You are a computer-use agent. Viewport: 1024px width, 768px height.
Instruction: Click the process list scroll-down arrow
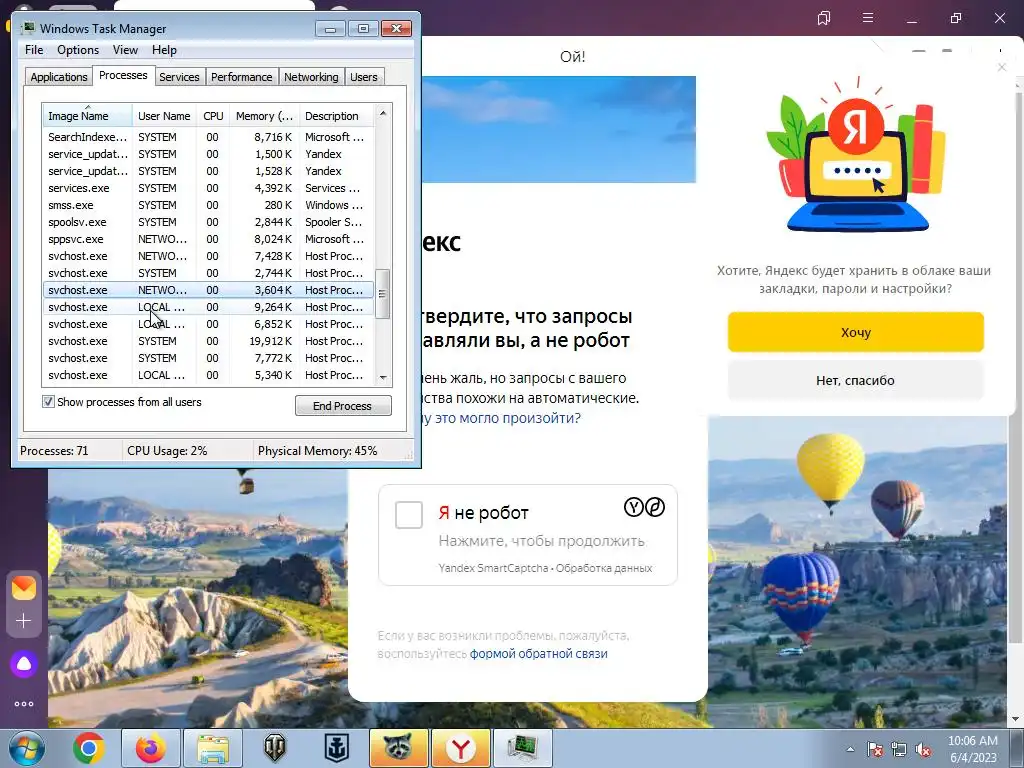pyautogui.click(x=383, y=377)
